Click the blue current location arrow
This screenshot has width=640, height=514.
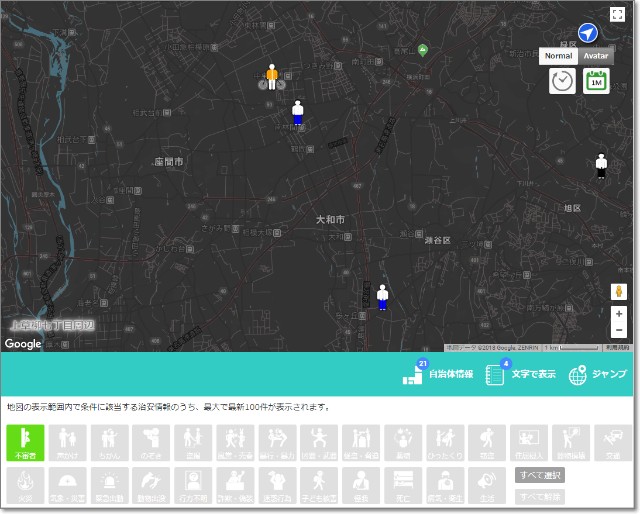coord(588,33)
